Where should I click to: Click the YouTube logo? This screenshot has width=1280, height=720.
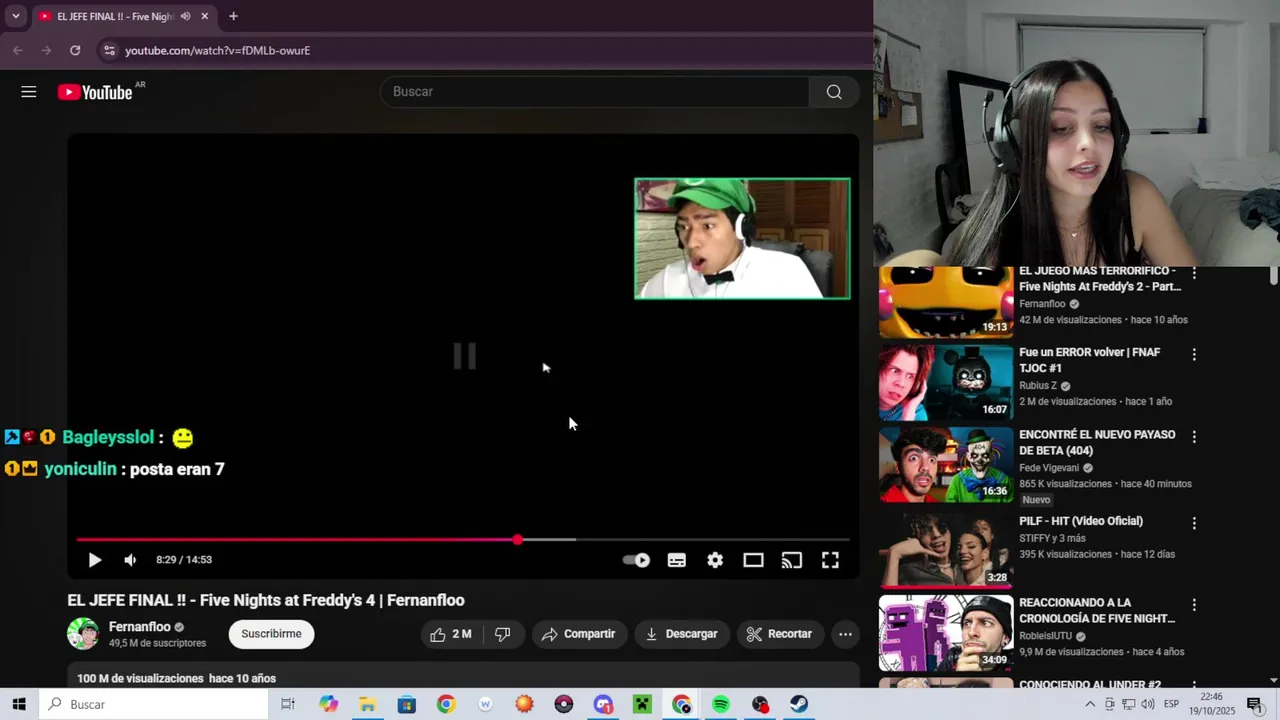[95, 92]
